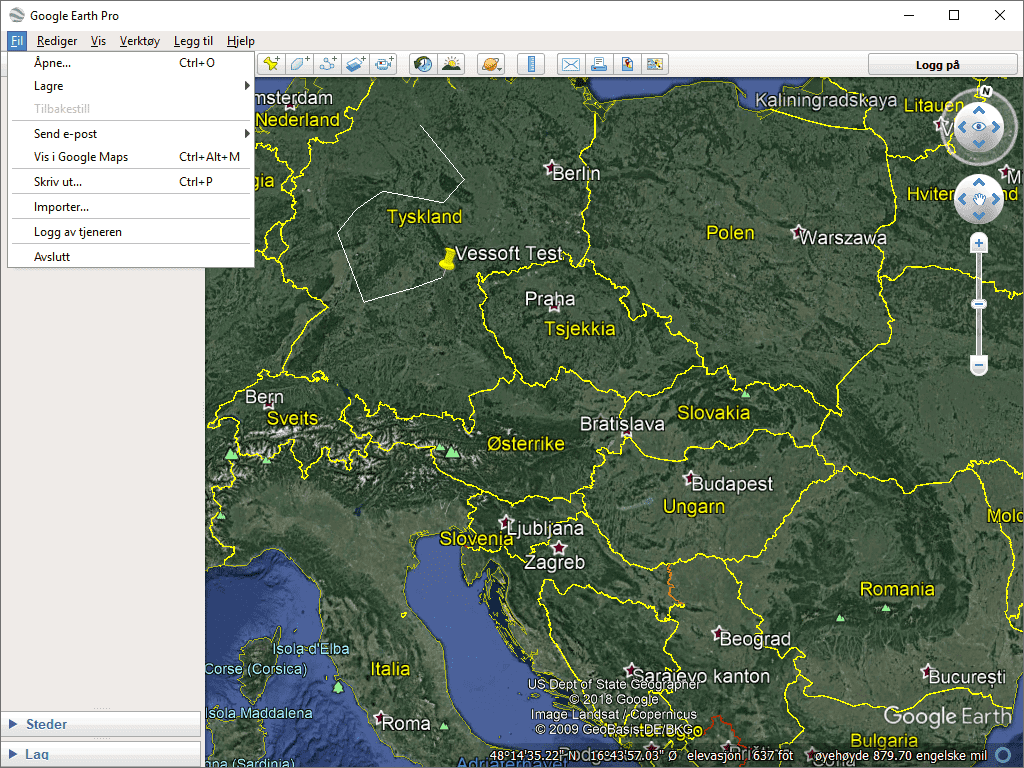Click the Roma city label
The width and height of the screenshot is (1024, 768).
[x=406, y=724]
